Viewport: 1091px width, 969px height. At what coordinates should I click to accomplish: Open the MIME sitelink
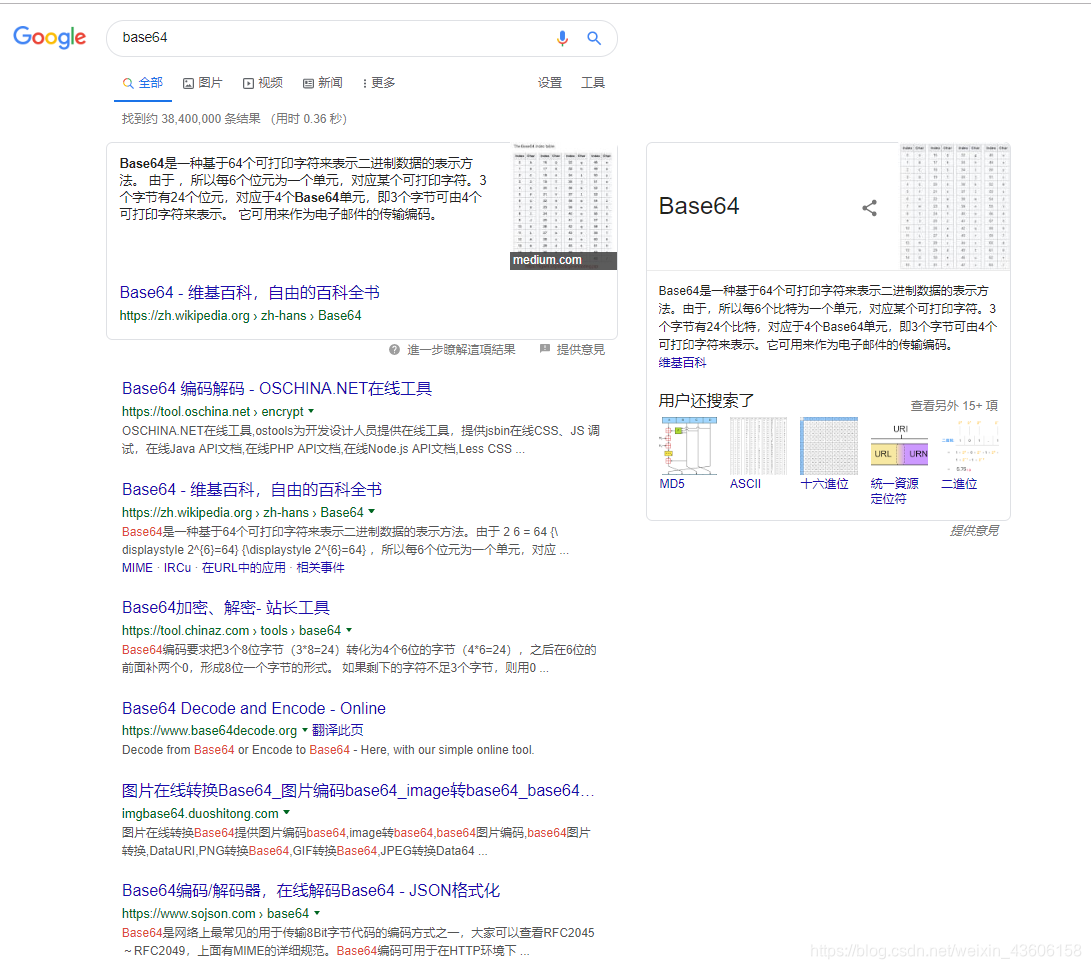click(x=137, y=568)
